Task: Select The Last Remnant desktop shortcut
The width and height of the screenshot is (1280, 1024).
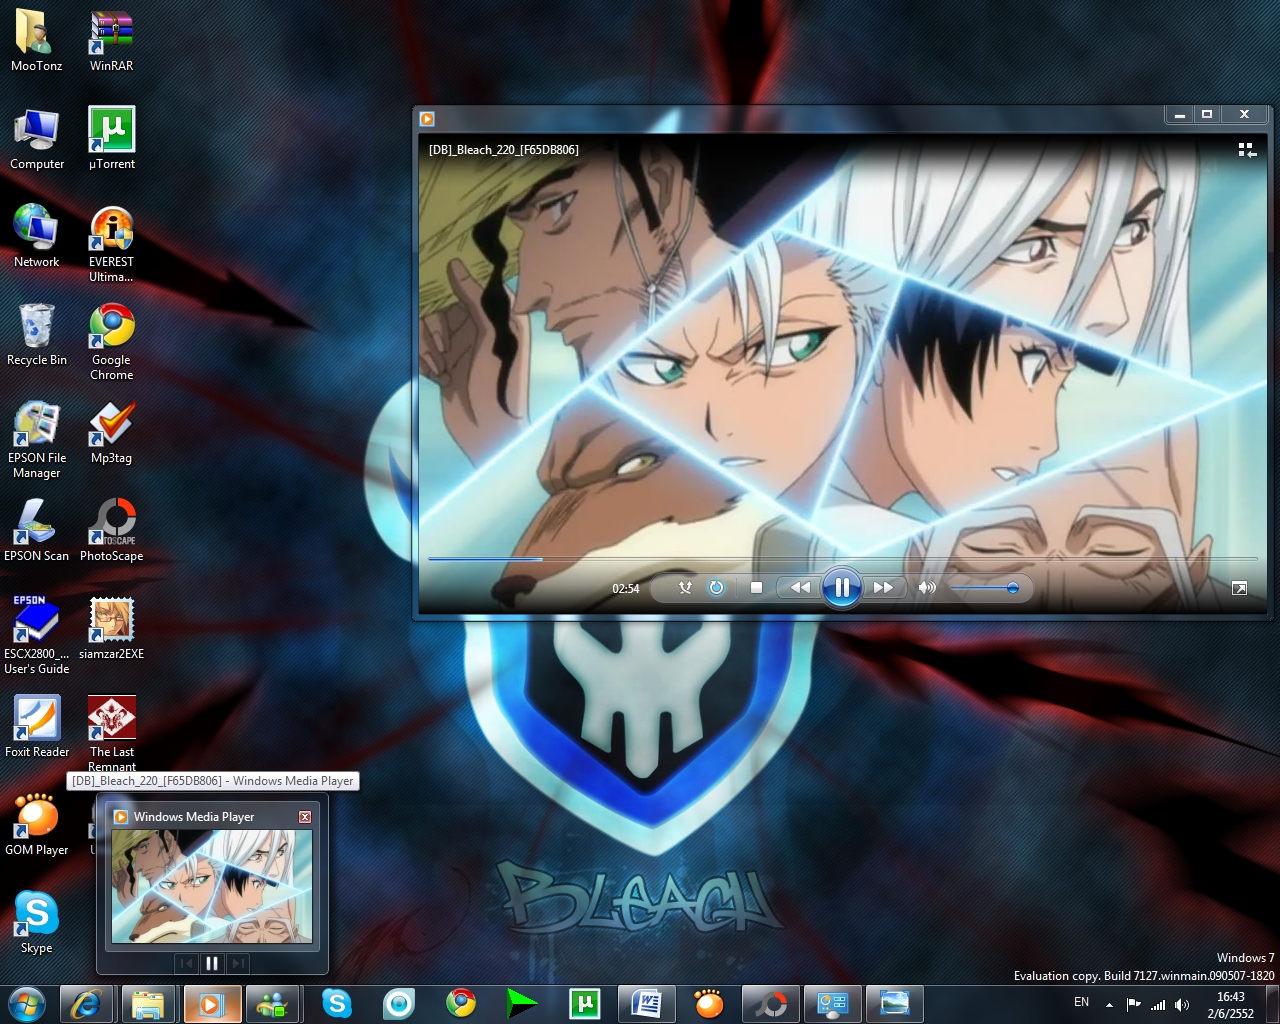Action: click(x=112, y=732)
